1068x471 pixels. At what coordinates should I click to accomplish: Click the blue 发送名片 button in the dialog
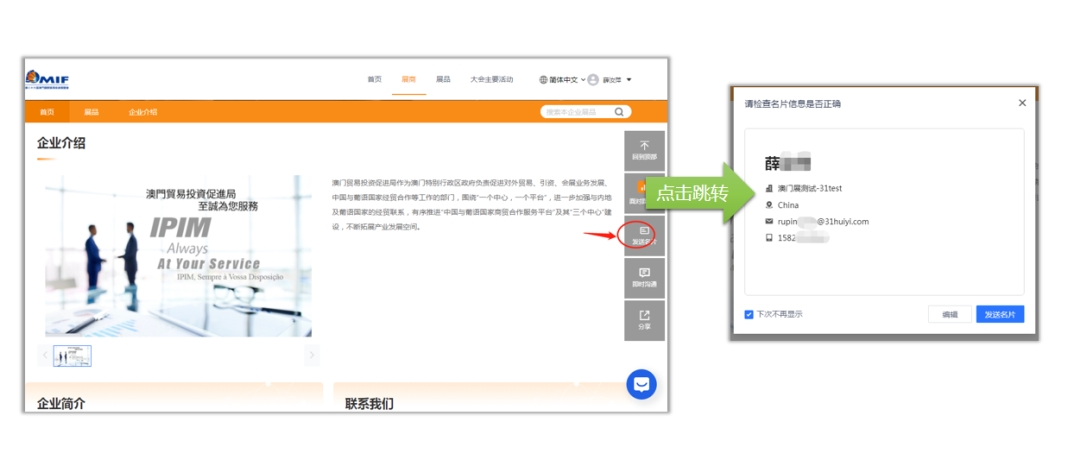[1000, 314]
